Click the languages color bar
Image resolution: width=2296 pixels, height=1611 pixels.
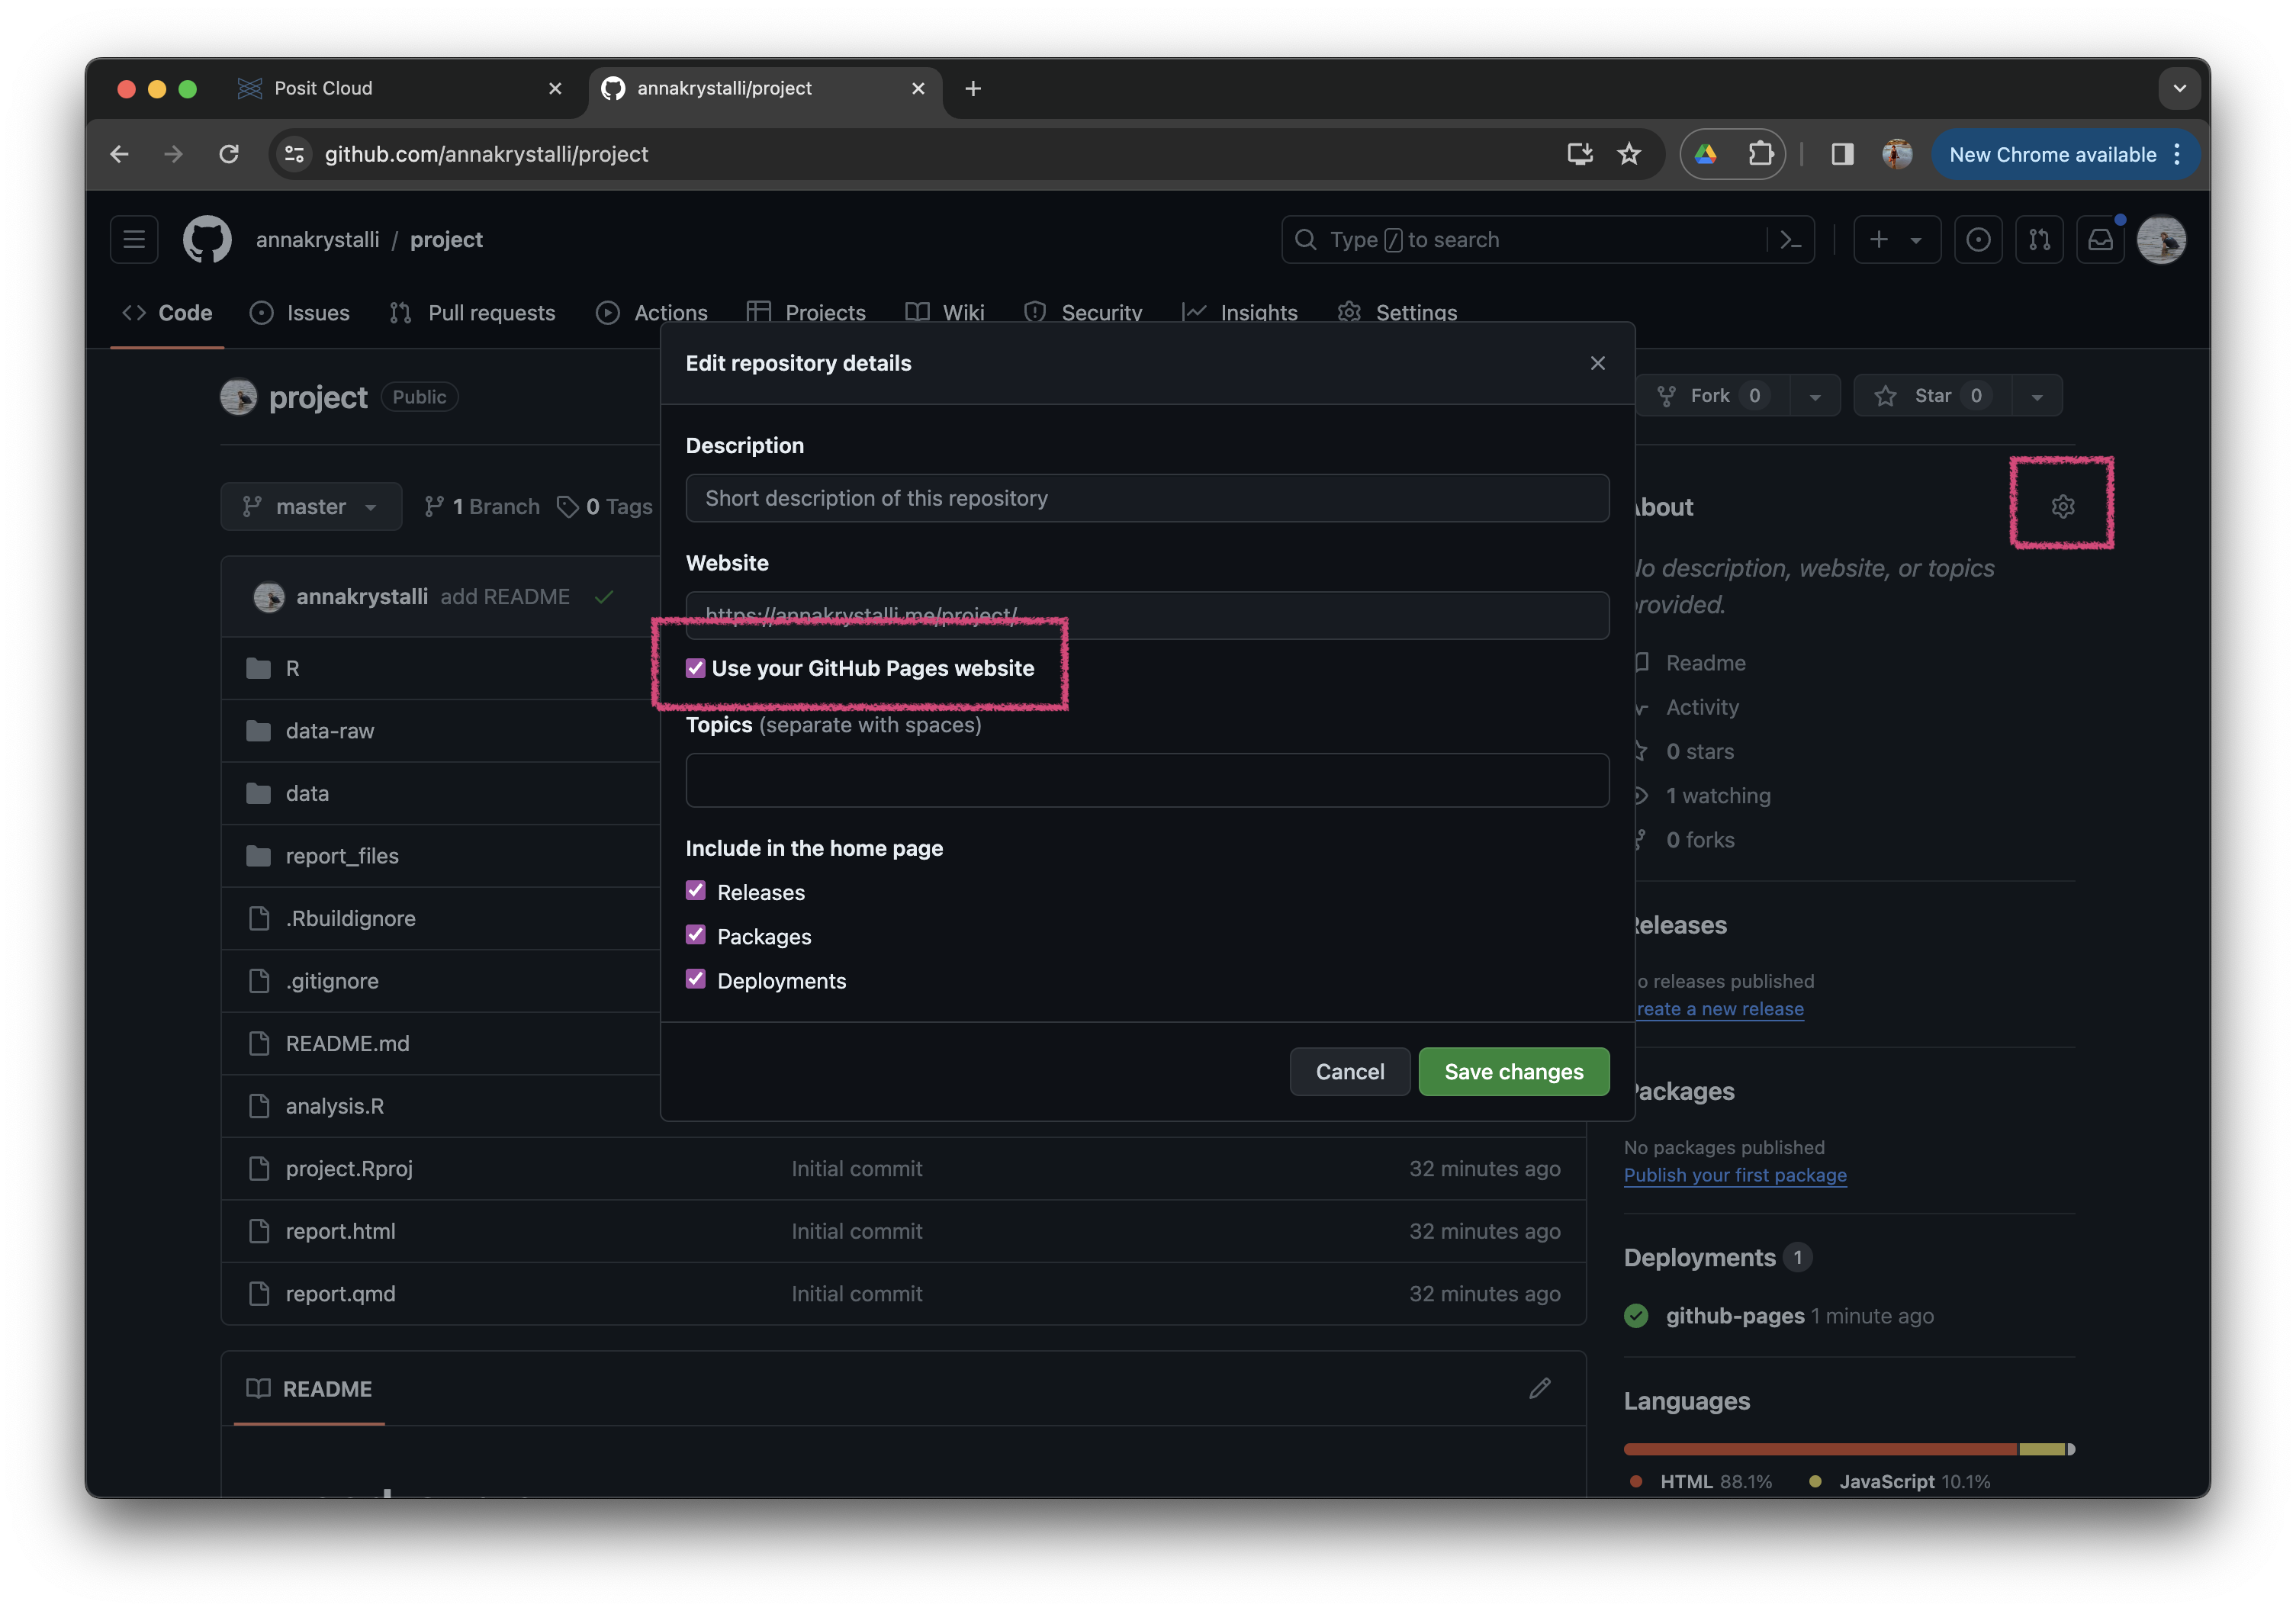(1849, 1449)
